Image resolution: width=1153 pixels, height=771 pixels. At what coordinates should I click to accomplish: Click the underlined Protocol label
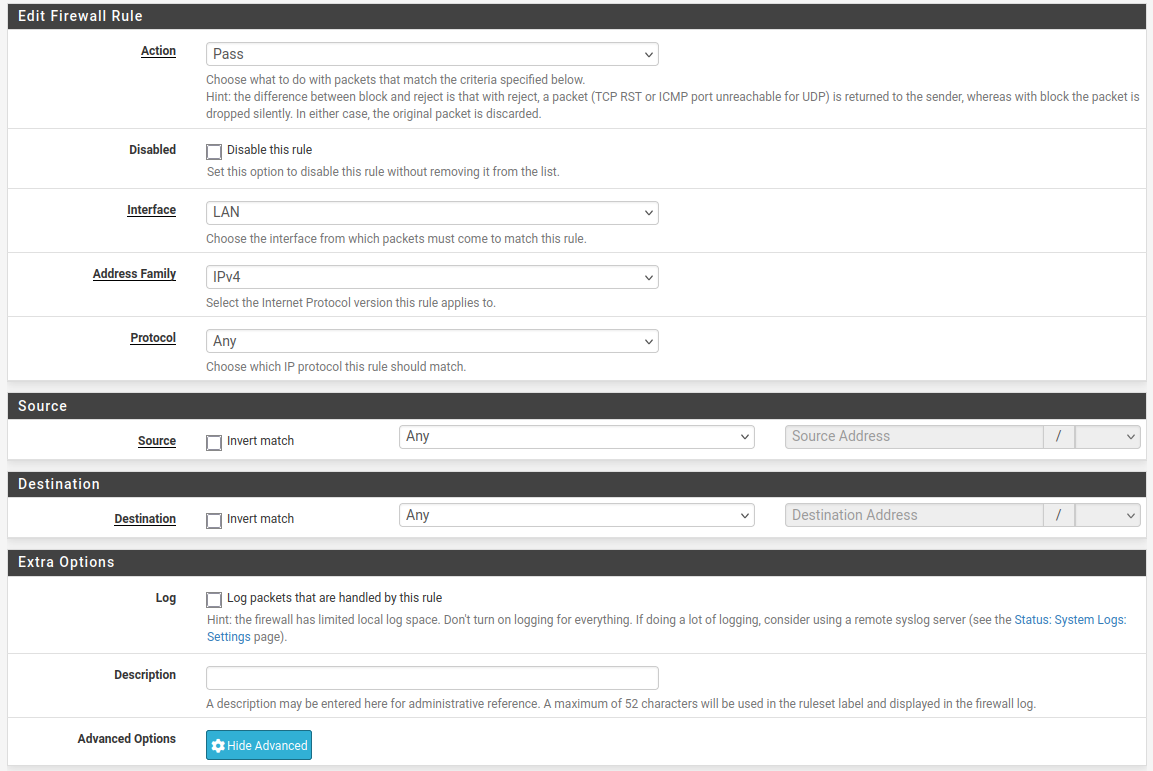pos(153,338)
